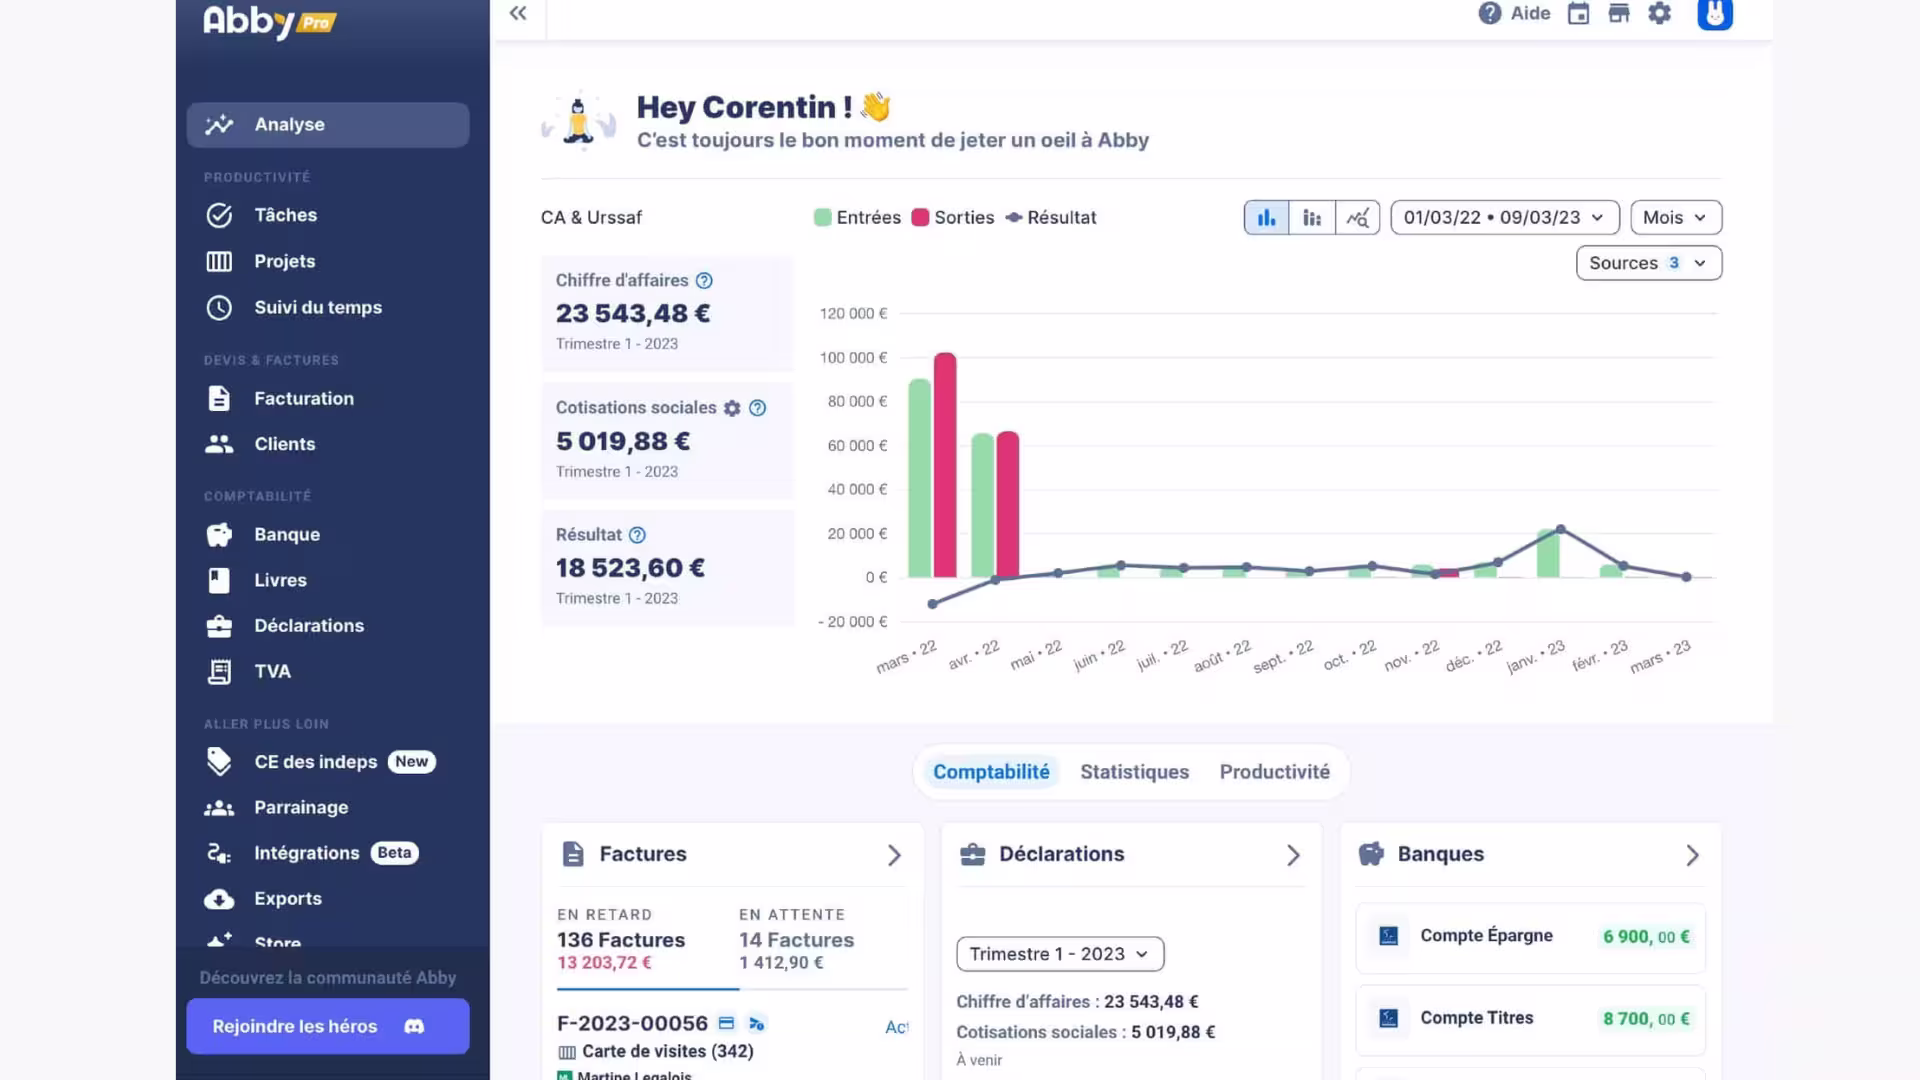Switch to line chart view
The height and width of the screenshot is (1080, 1920).
pos(1357,217)
